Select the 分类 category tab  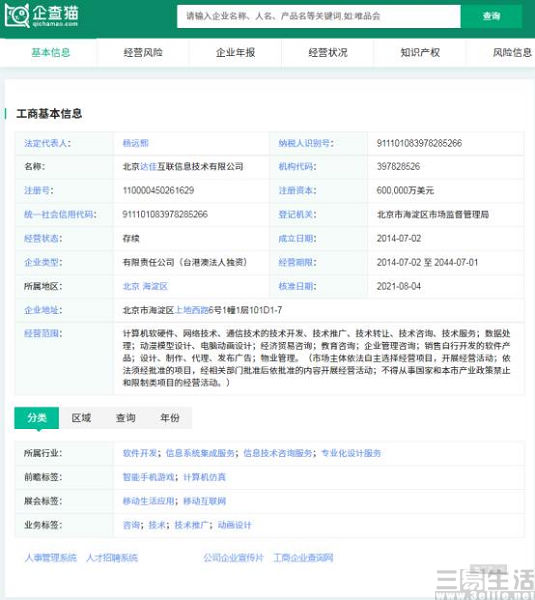(37, 418)
